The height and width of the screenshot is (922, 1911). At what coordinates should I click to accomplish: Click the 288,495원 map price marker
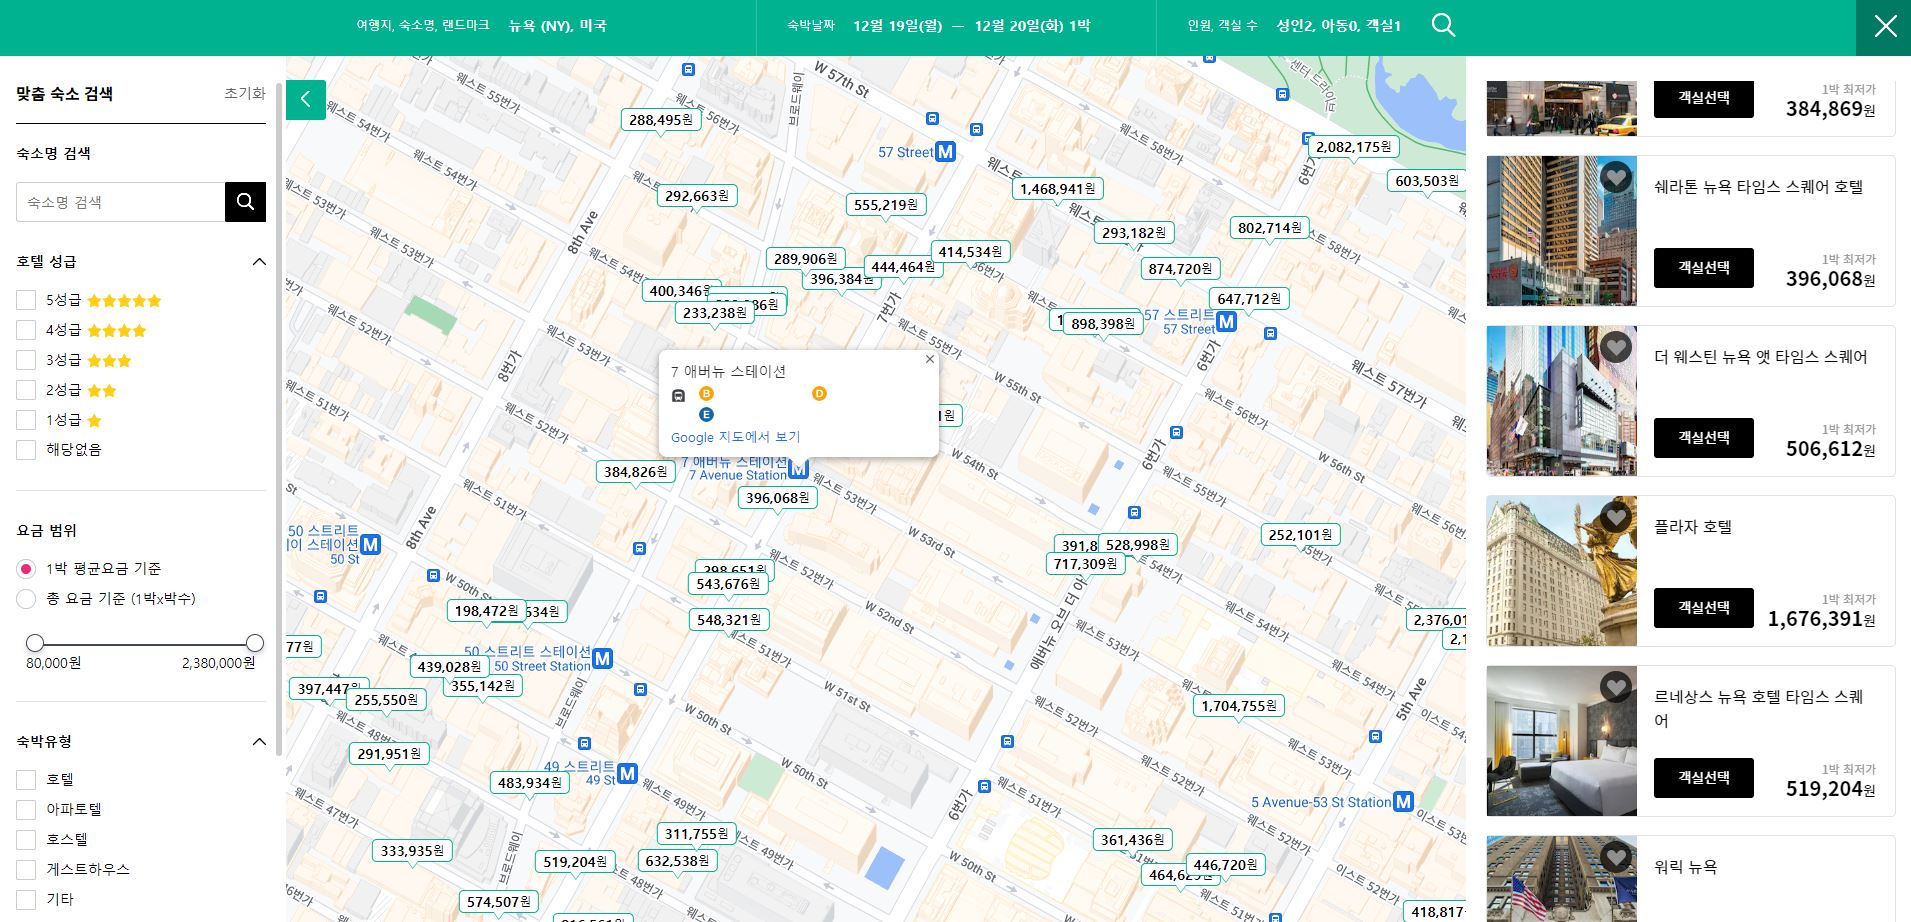[x=661, y=120]
